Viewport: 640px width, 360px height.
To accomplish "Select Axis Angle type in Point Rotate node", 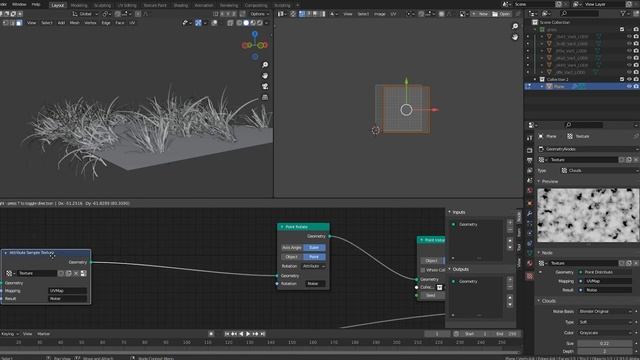I will click(292, 247).
